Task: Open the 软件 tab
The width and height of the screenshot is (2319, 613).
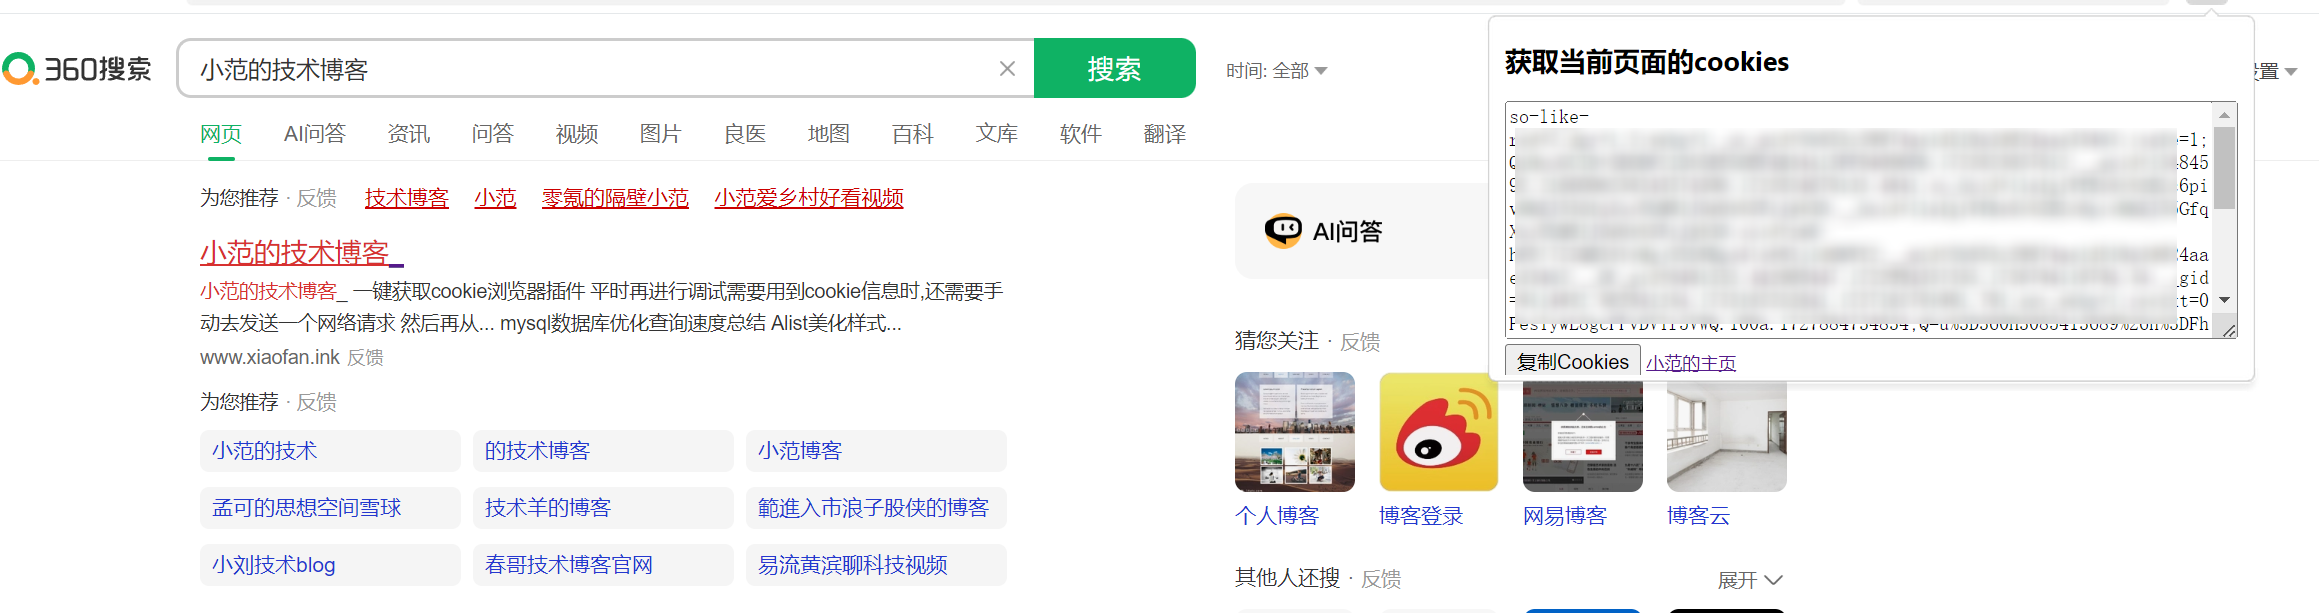Action: 1081,134
